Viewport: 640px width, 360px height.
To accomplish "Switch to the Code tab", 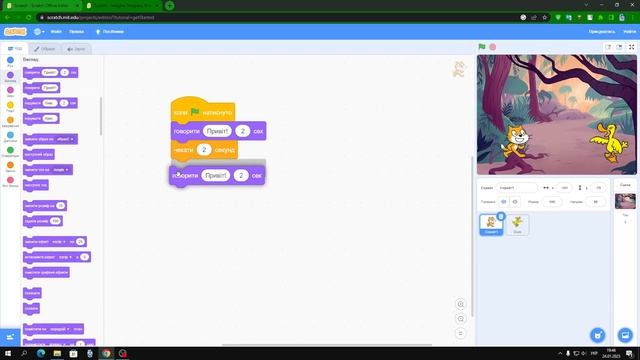I will (x=15, y=49).
